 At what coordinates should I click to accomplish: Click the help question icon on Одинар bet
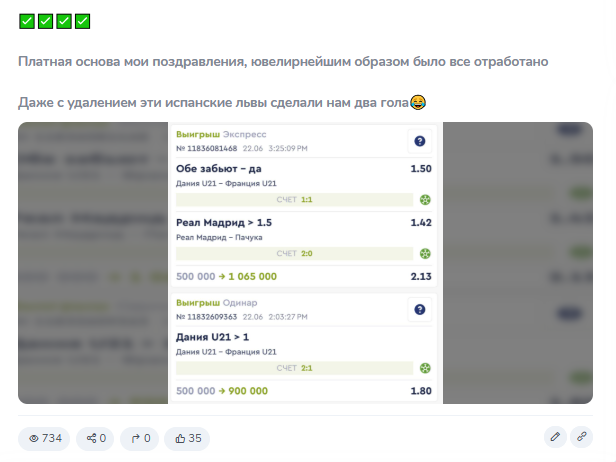pyautogui.click(x=420, y=310)
